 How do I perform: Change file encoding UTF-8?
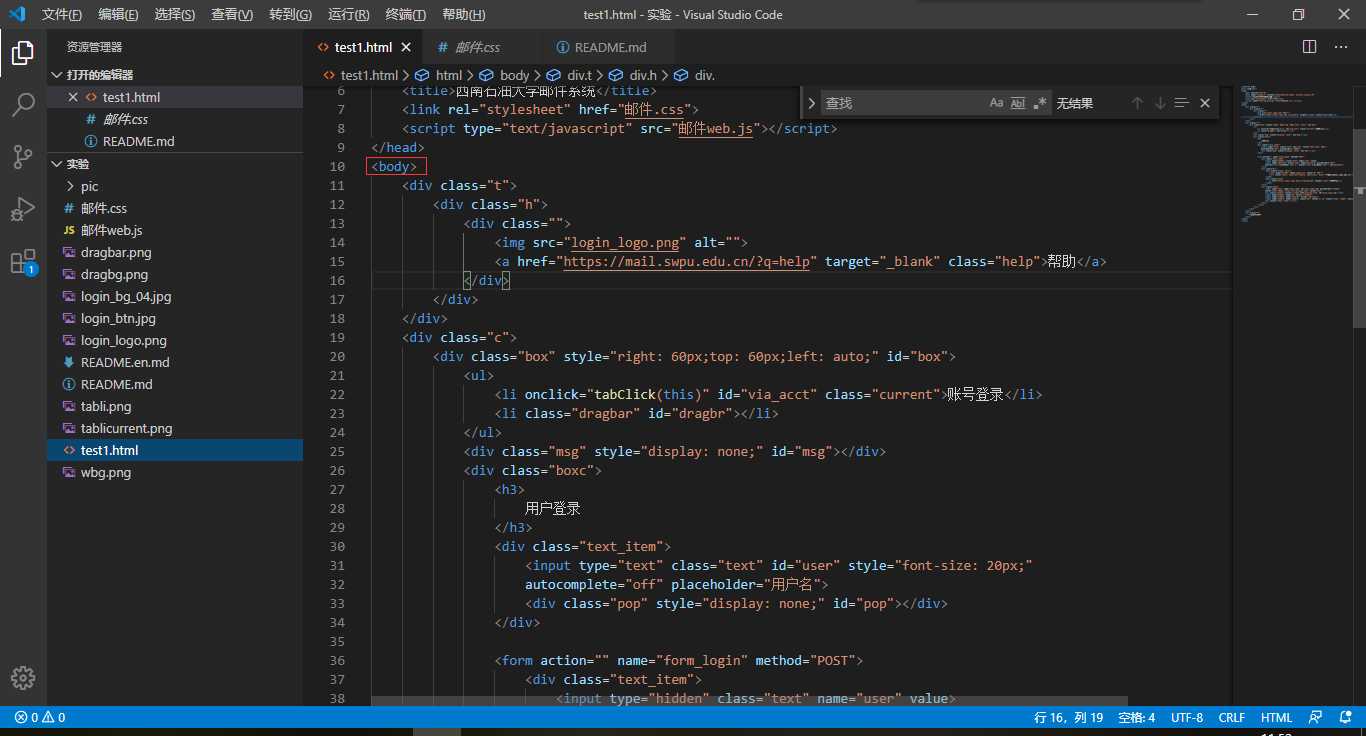1187,717
